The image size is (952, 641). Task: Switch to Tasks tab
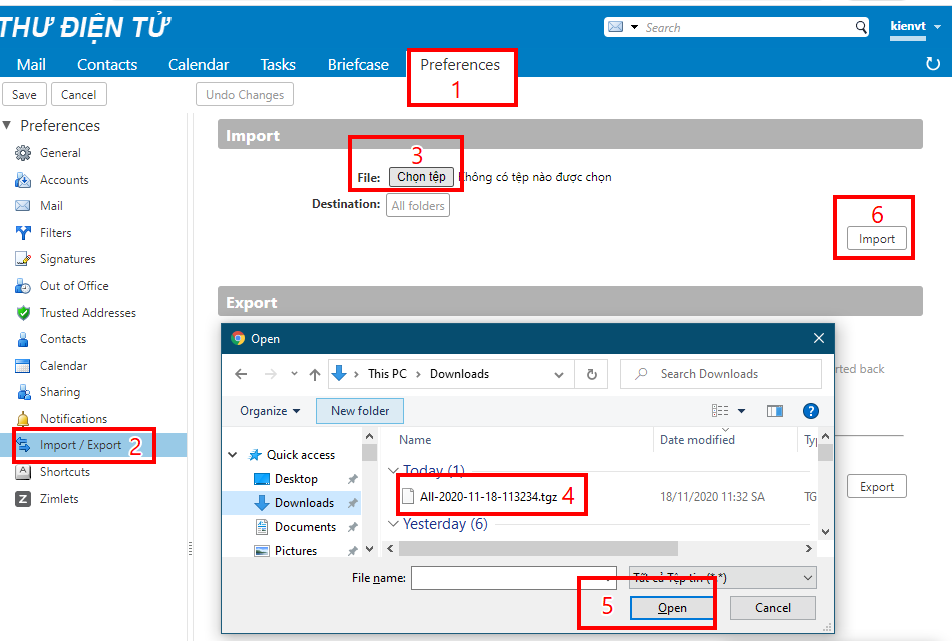tap(278, 64)
